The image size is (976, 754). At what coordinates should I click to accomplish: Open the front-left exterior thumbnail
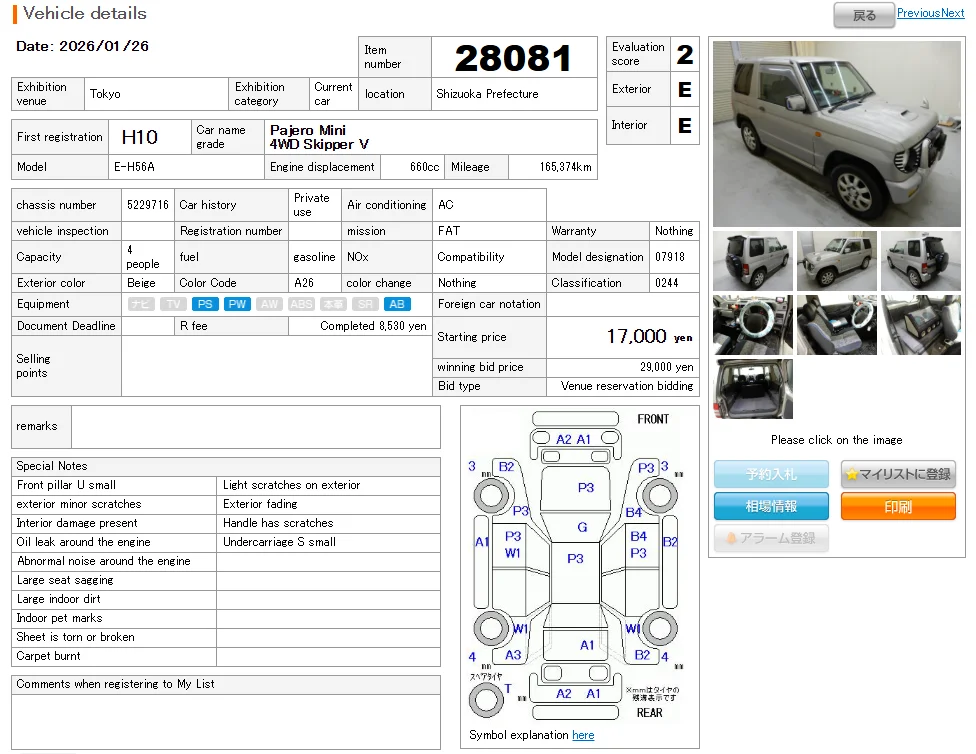point(837,261)
